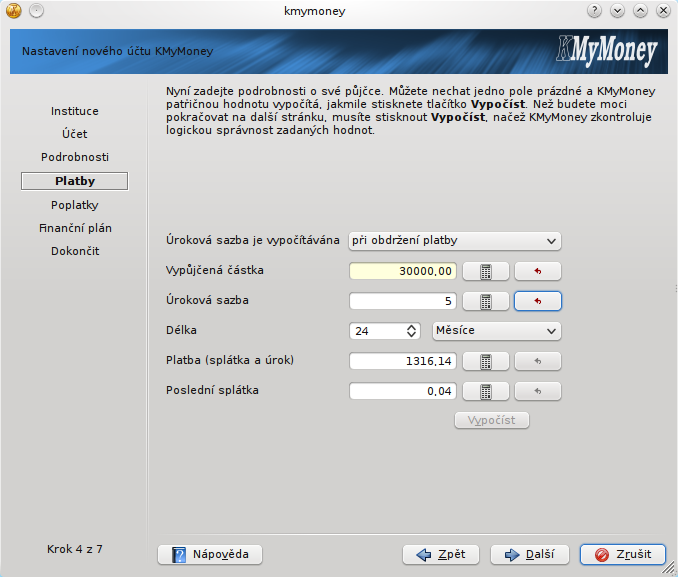Open the interest calculation timing dropdown
Screen dimensions: 678x577
point(455,241)
